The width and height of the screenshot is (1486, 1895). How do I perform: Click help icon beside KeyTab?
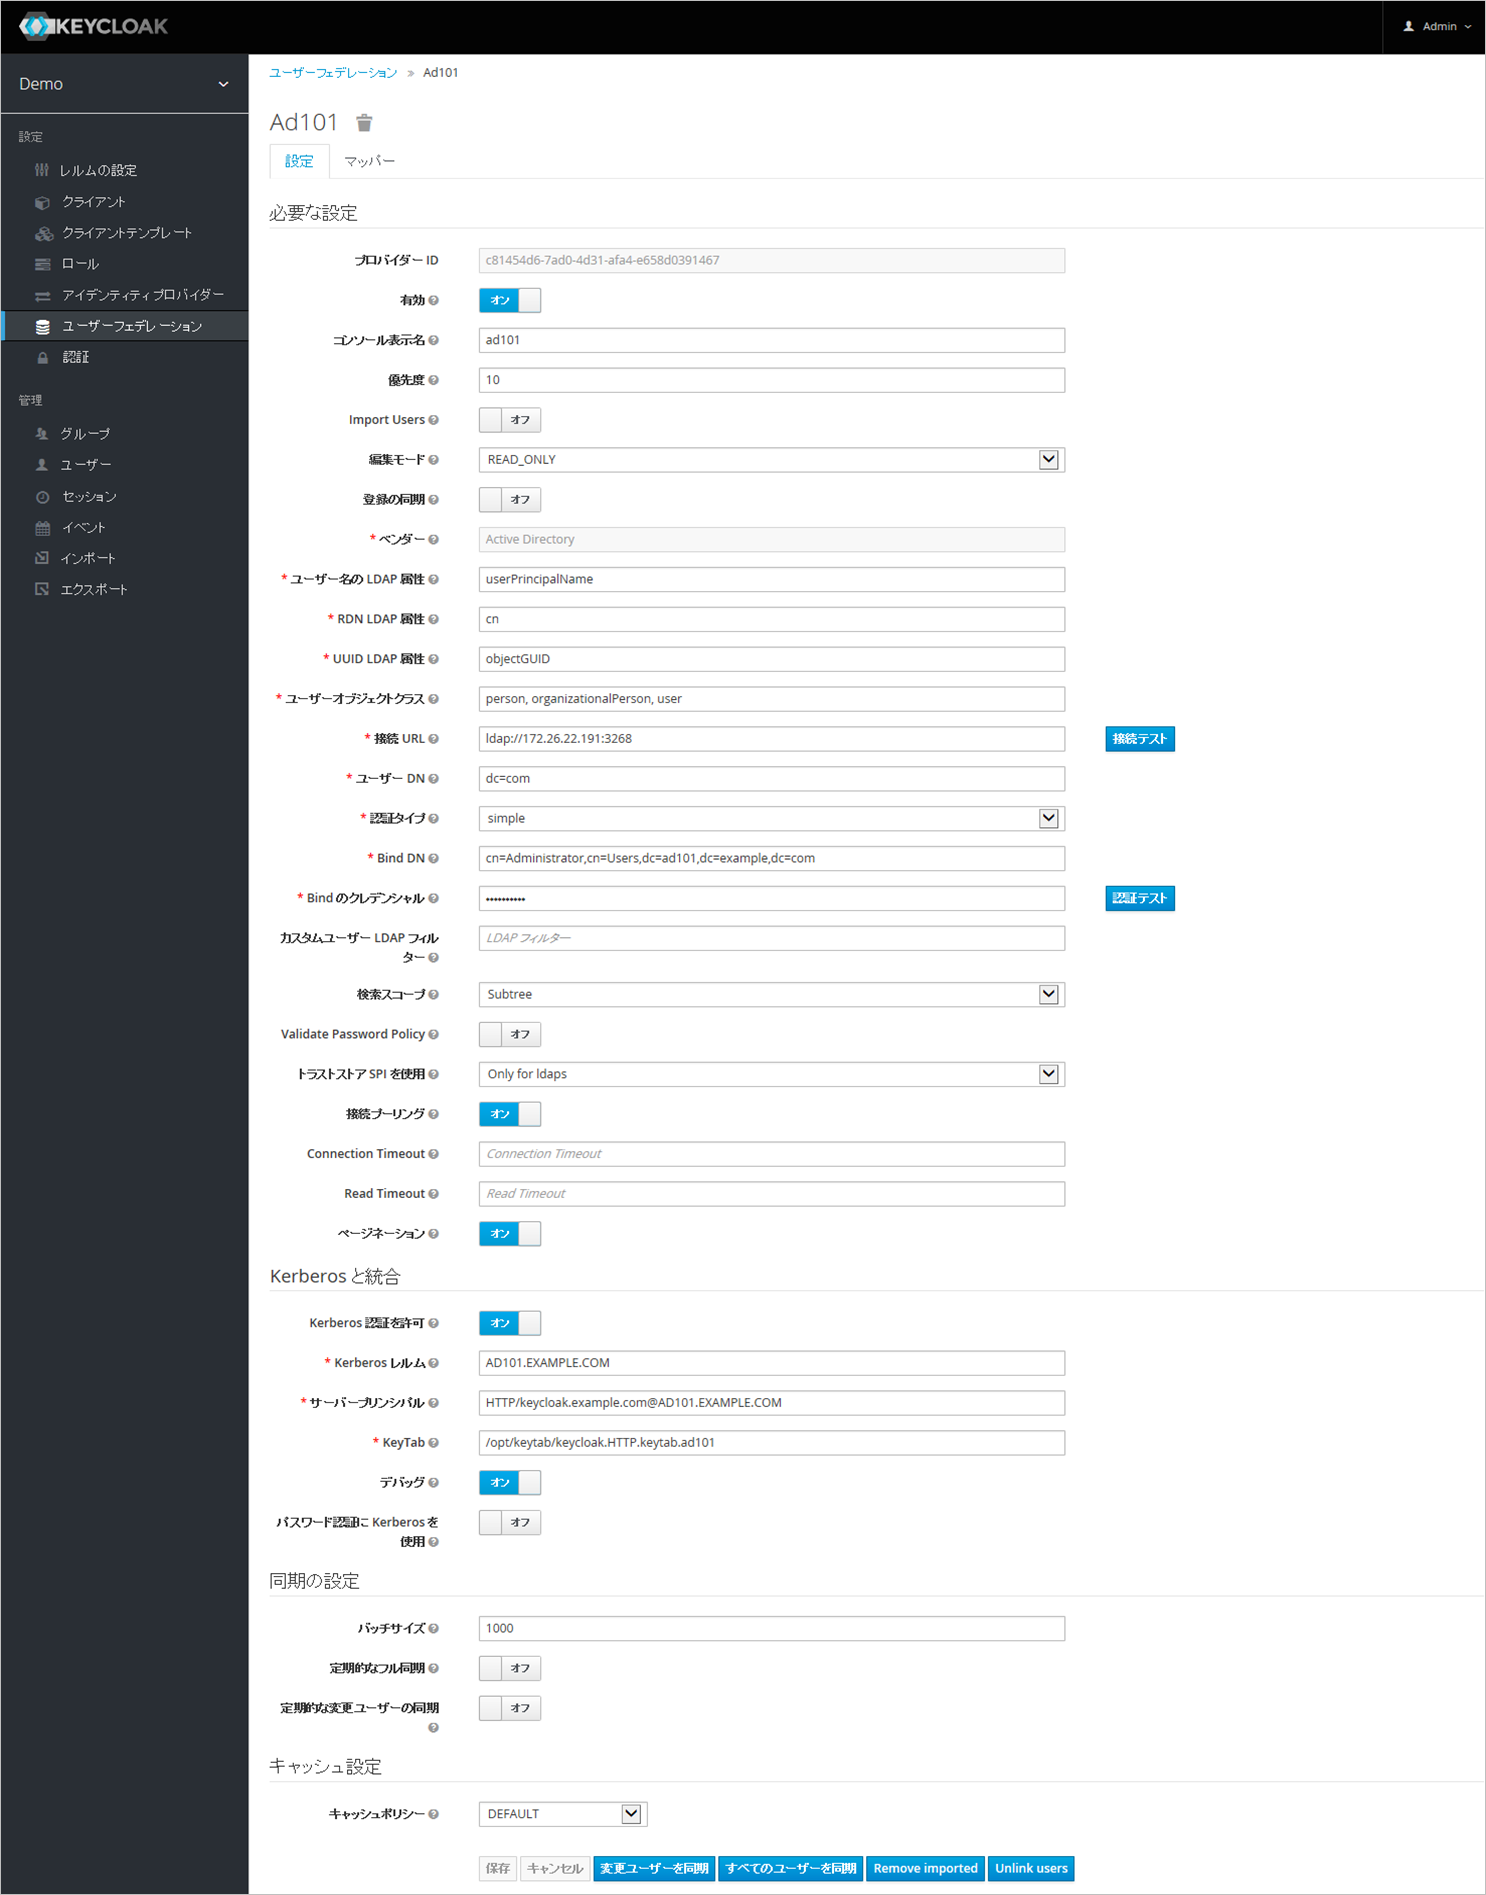pos(433,1443)
